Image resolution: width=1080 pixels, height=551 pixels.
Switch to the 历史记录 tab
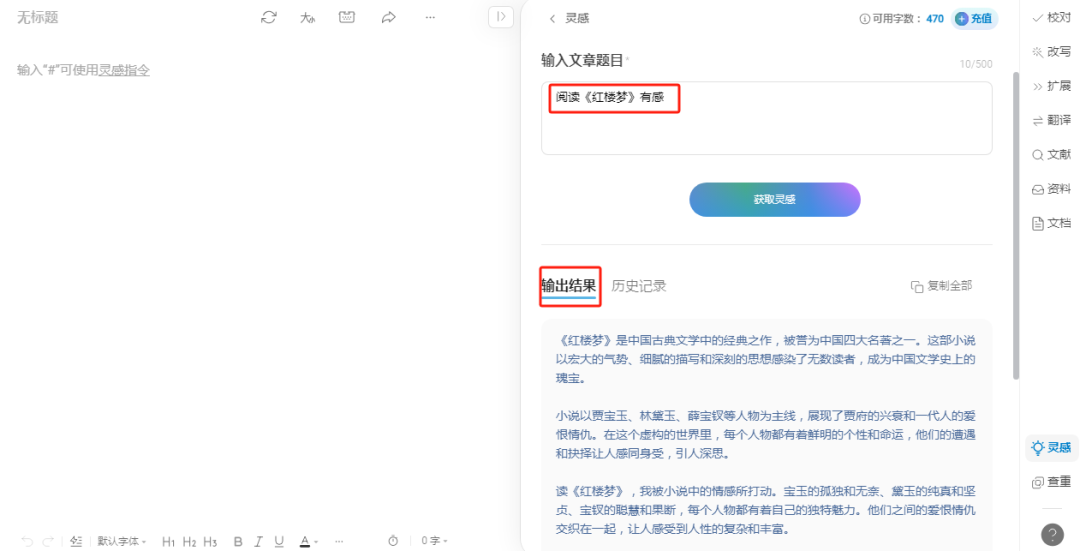tap(638, 286)
